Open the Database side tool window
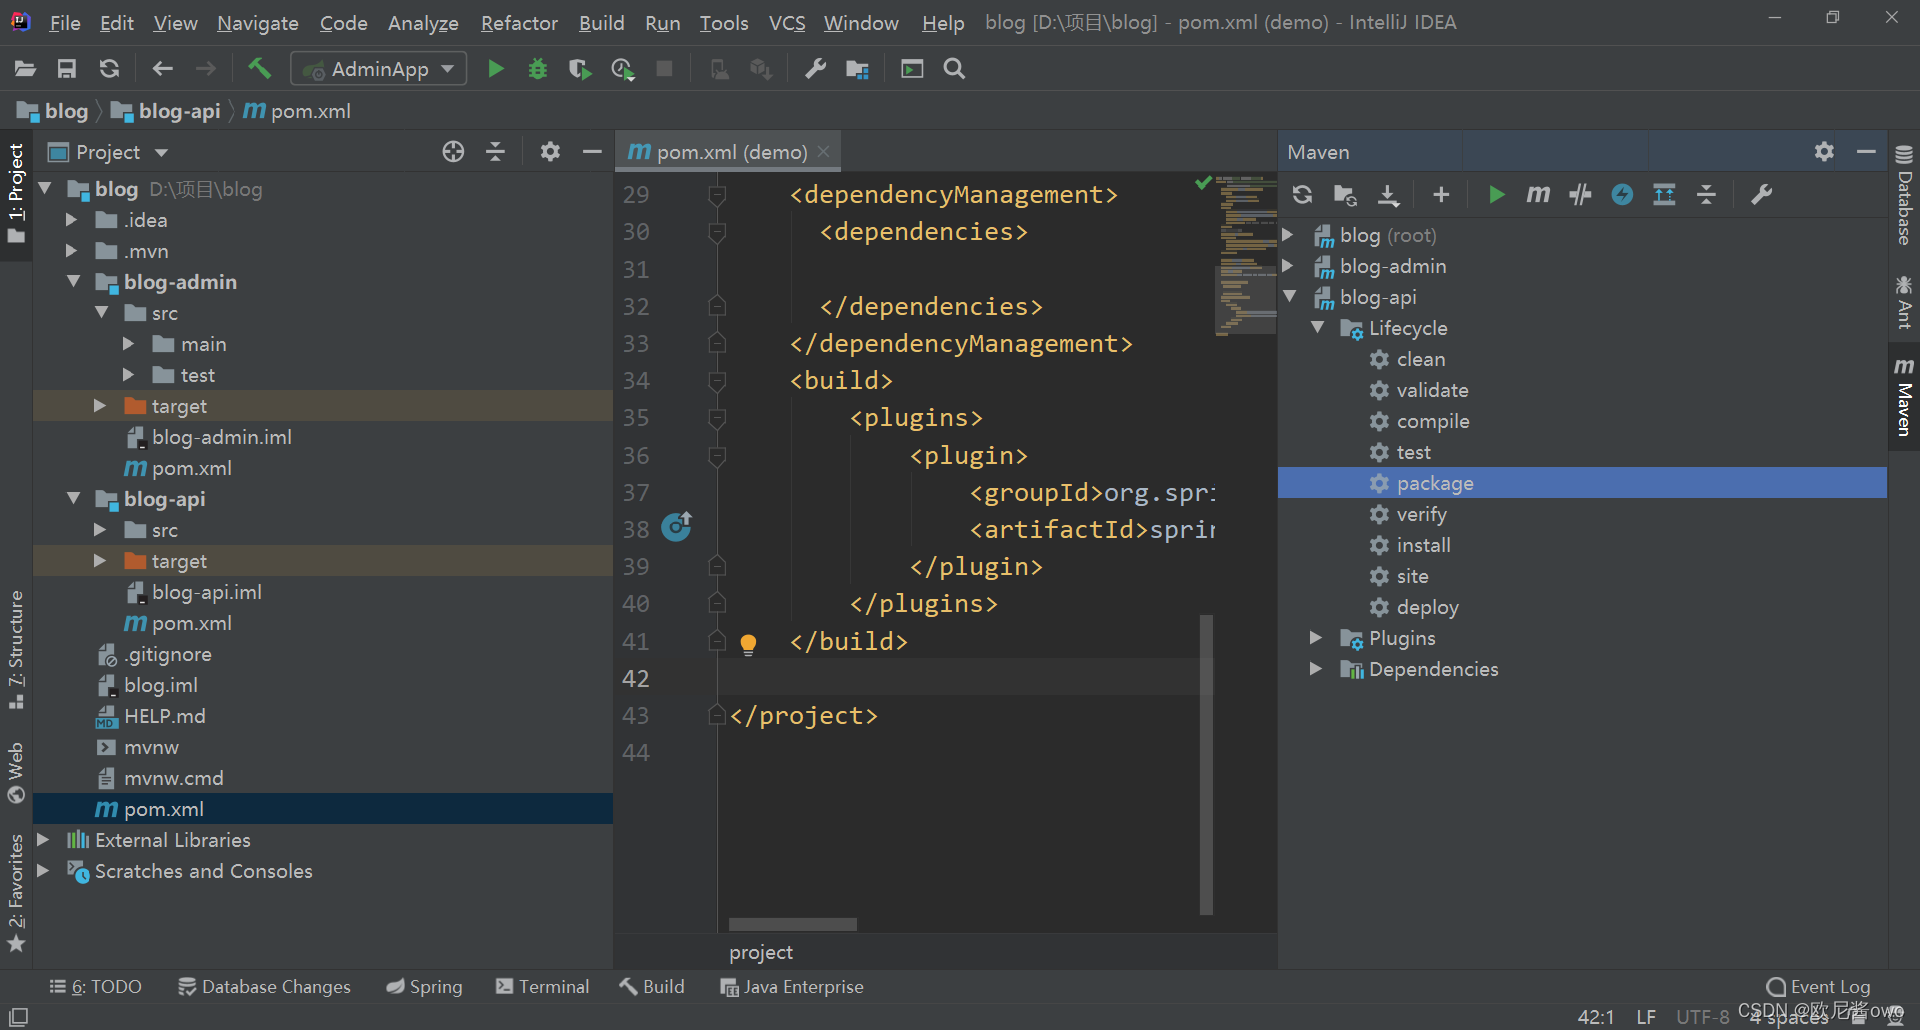The width and height of the screenshot is (1920, 1030). point(1904,195)
